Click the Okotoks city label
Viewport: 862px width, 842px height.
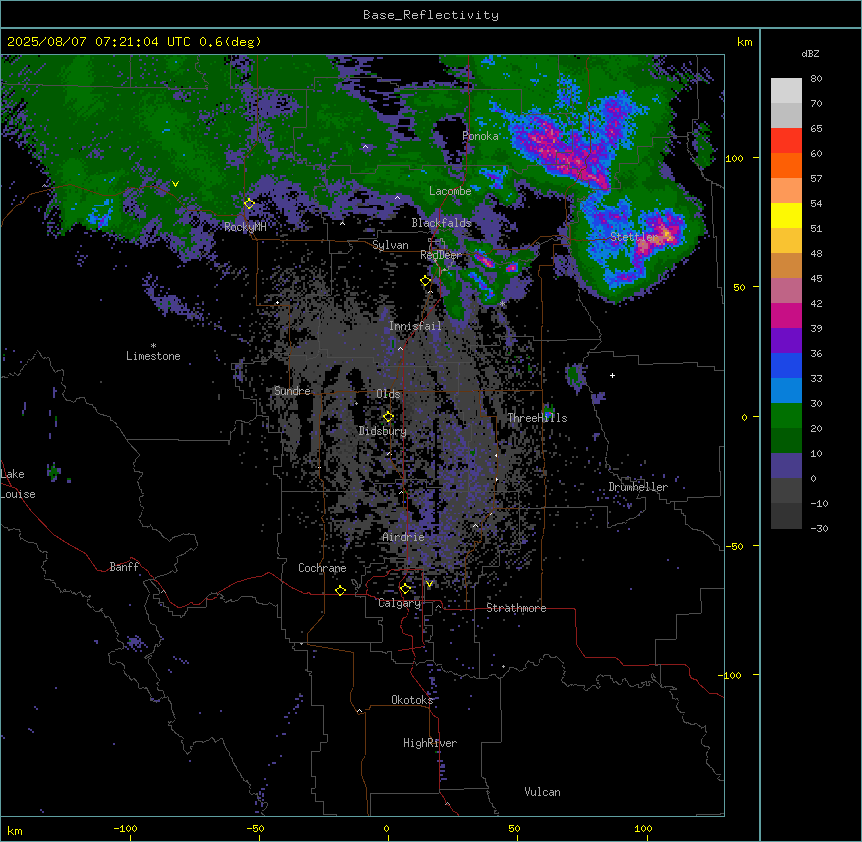(x=412, y=700)
